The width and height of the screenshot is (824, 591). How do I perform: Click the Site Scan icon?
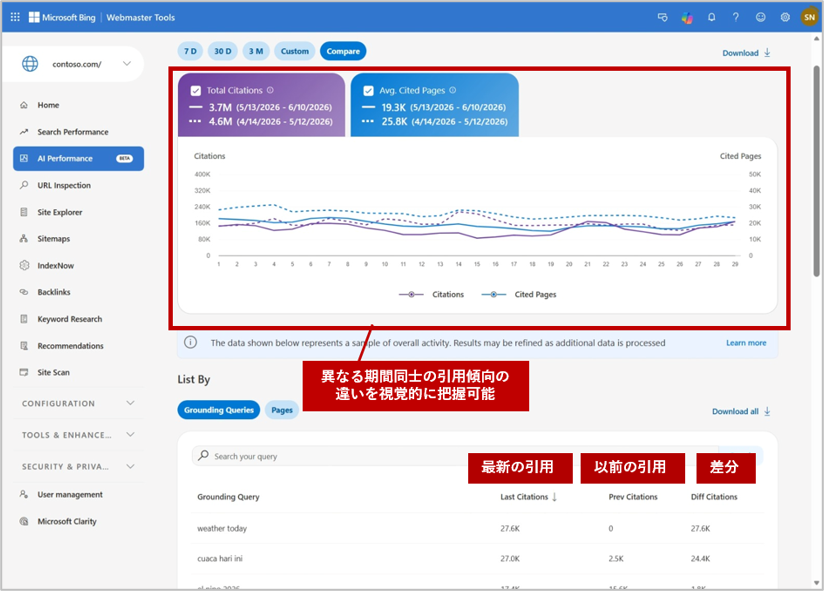[x=24, y=372]
